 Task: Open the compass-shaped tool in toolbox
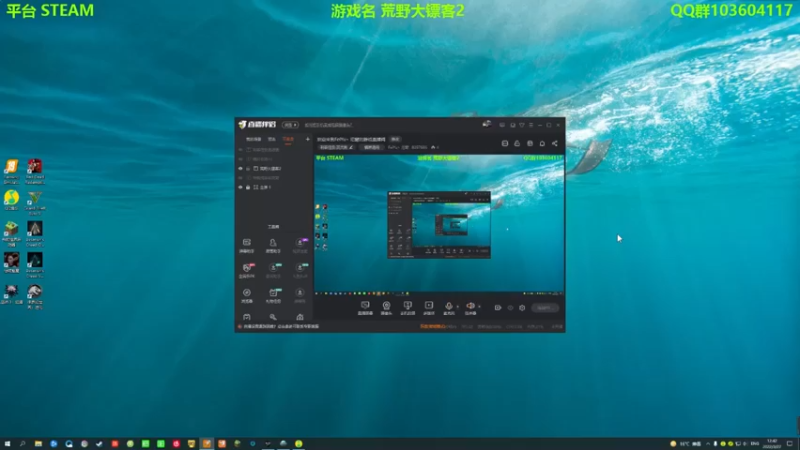point(247,295)
